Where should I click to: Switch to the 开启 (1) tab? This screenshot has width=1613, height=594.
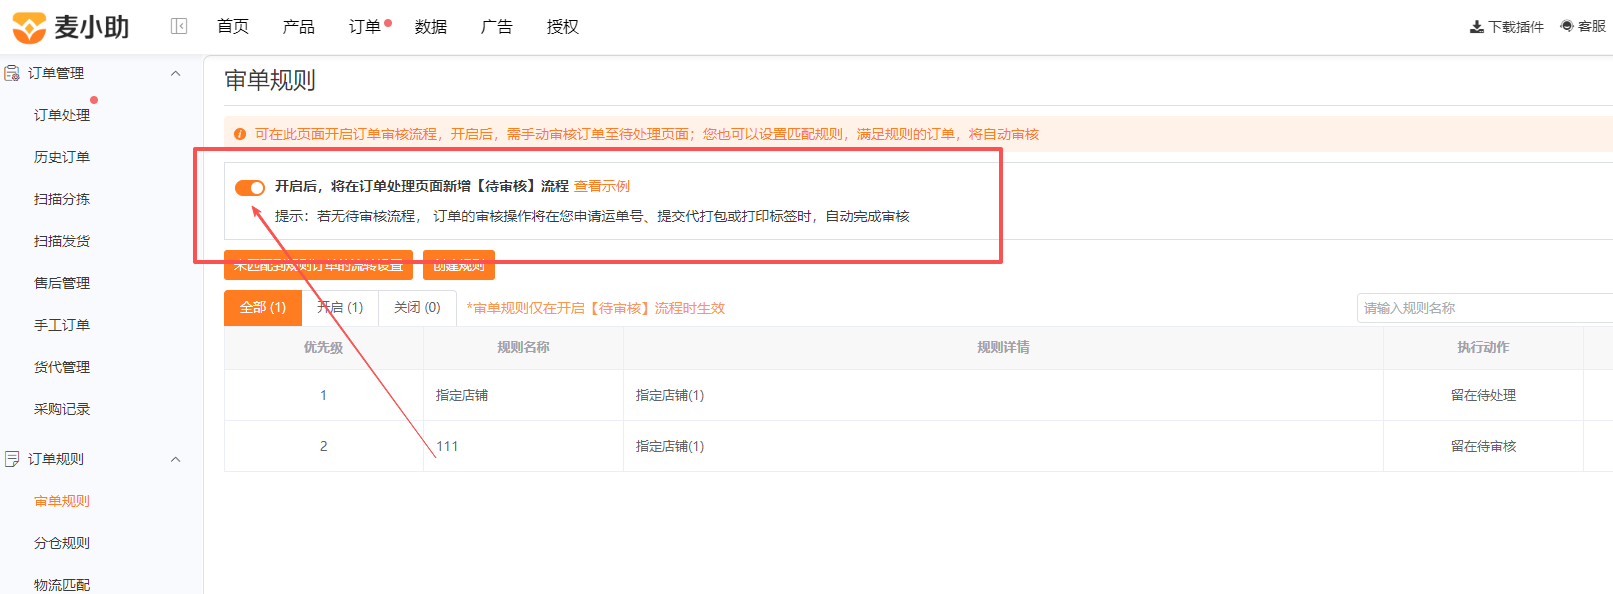tap(340, 307)
